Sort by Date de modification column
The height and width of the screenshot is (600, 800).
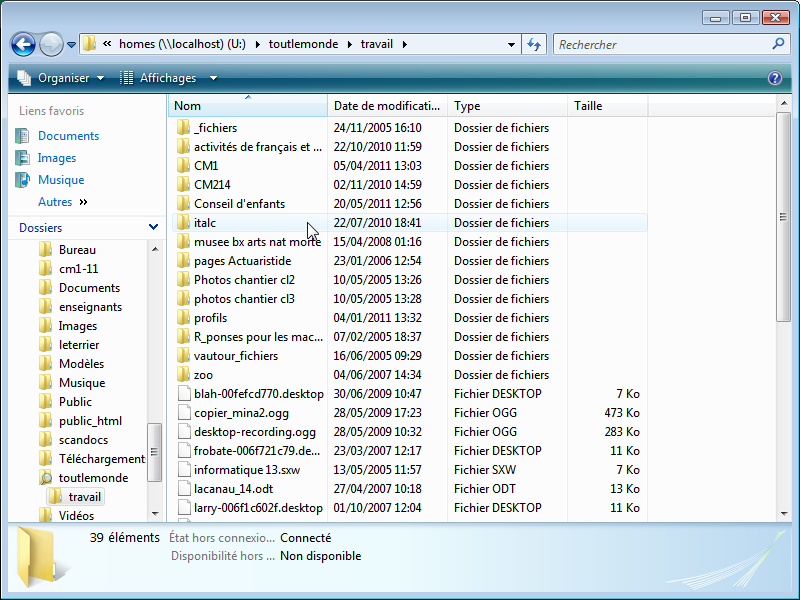click(387, 106)
